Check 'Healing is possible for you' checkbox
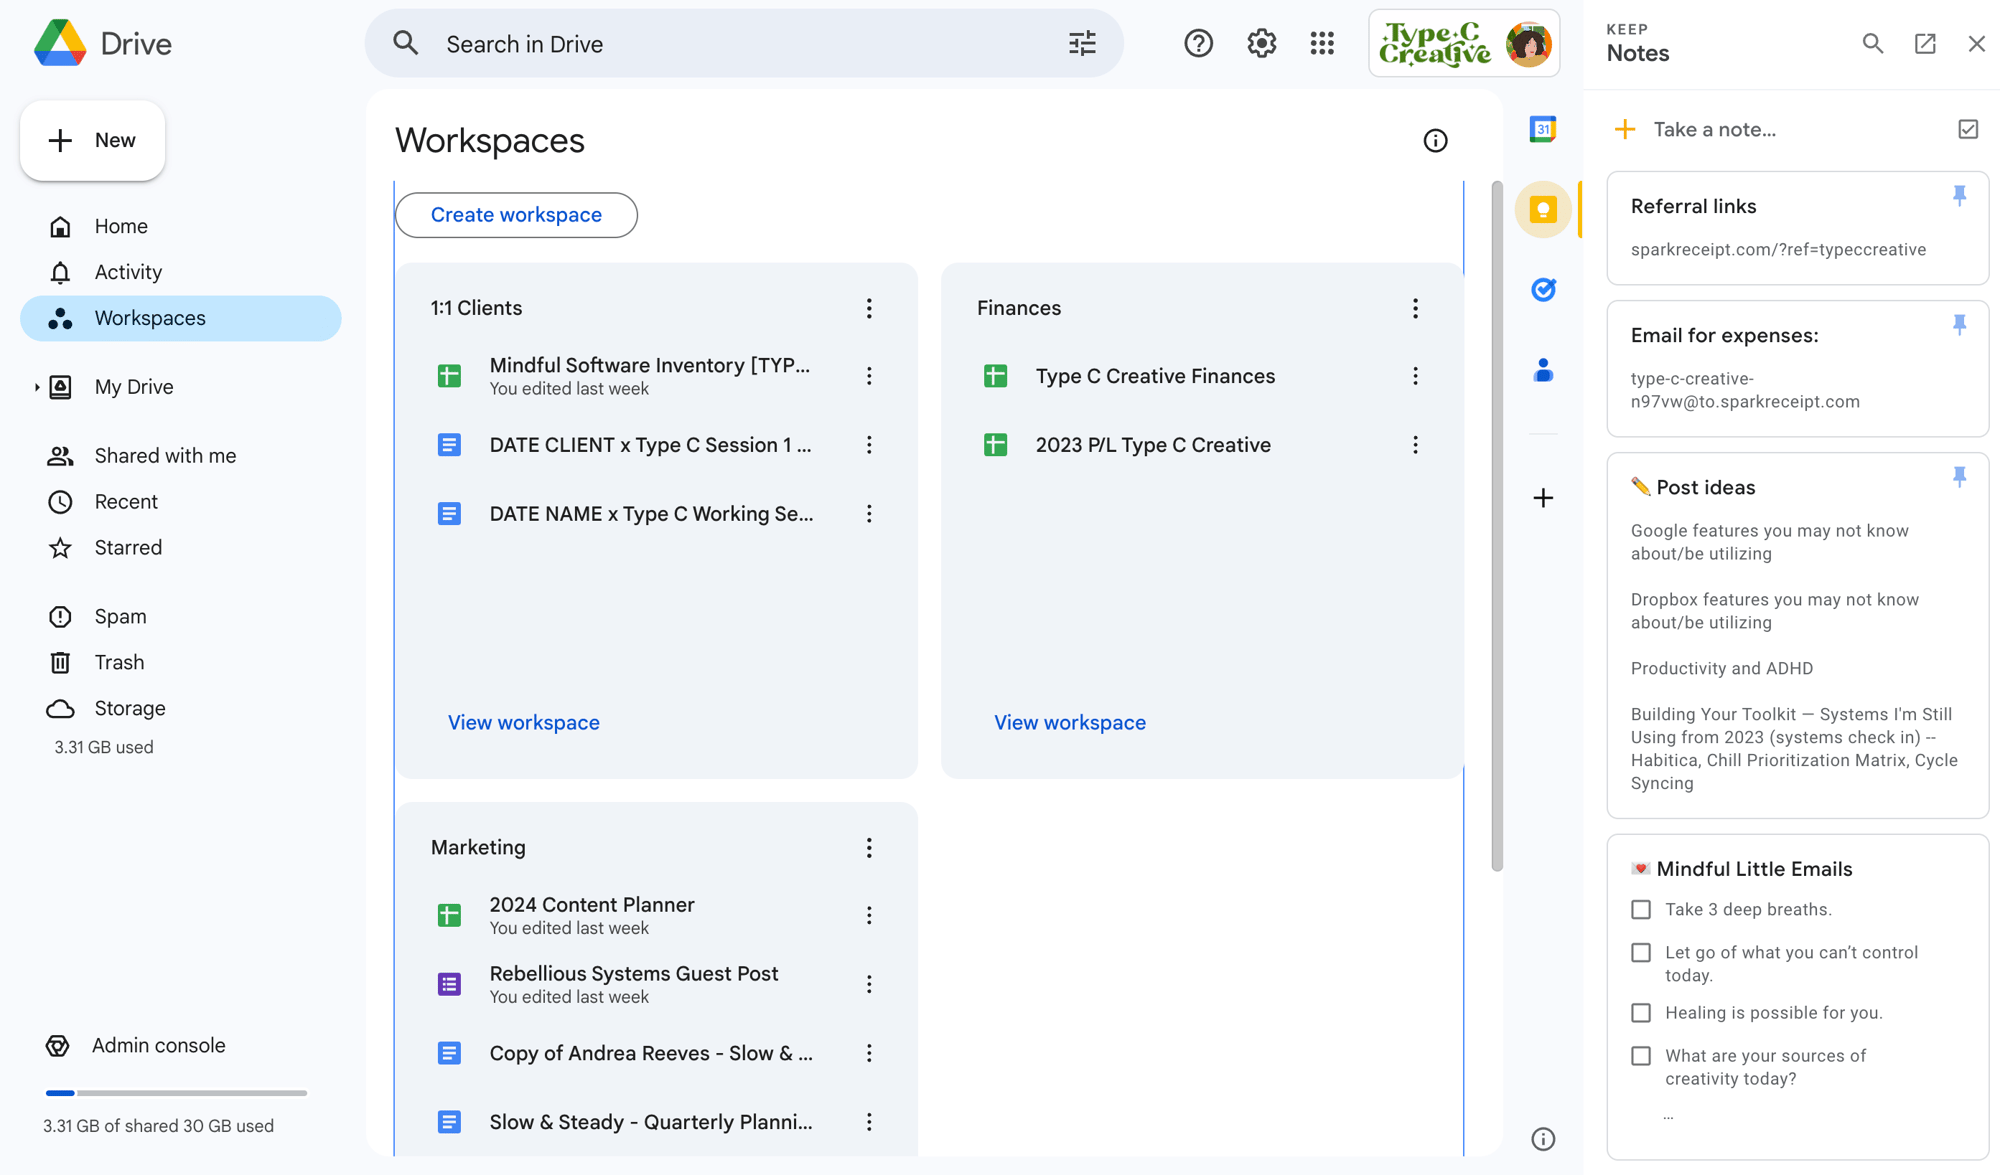Screen dimensions: 2000x1175 click(1641, 1013)
